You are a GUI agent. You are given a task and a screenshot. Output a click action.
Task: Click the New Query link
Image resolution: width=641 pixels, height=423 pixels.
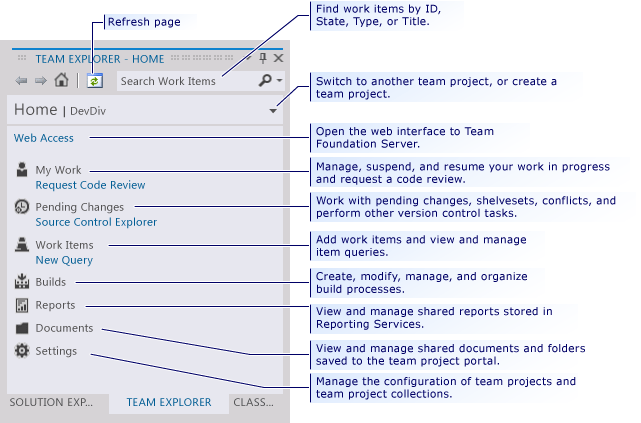click(x=64, y=260)
